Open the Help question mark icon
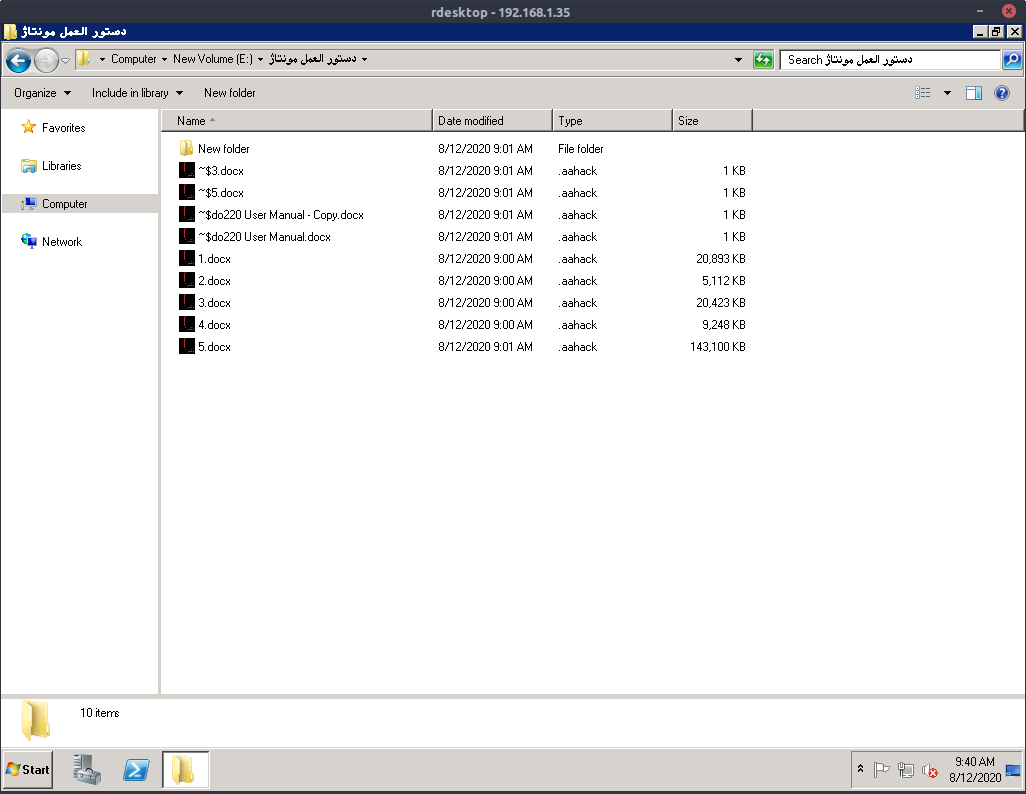 1002,93
